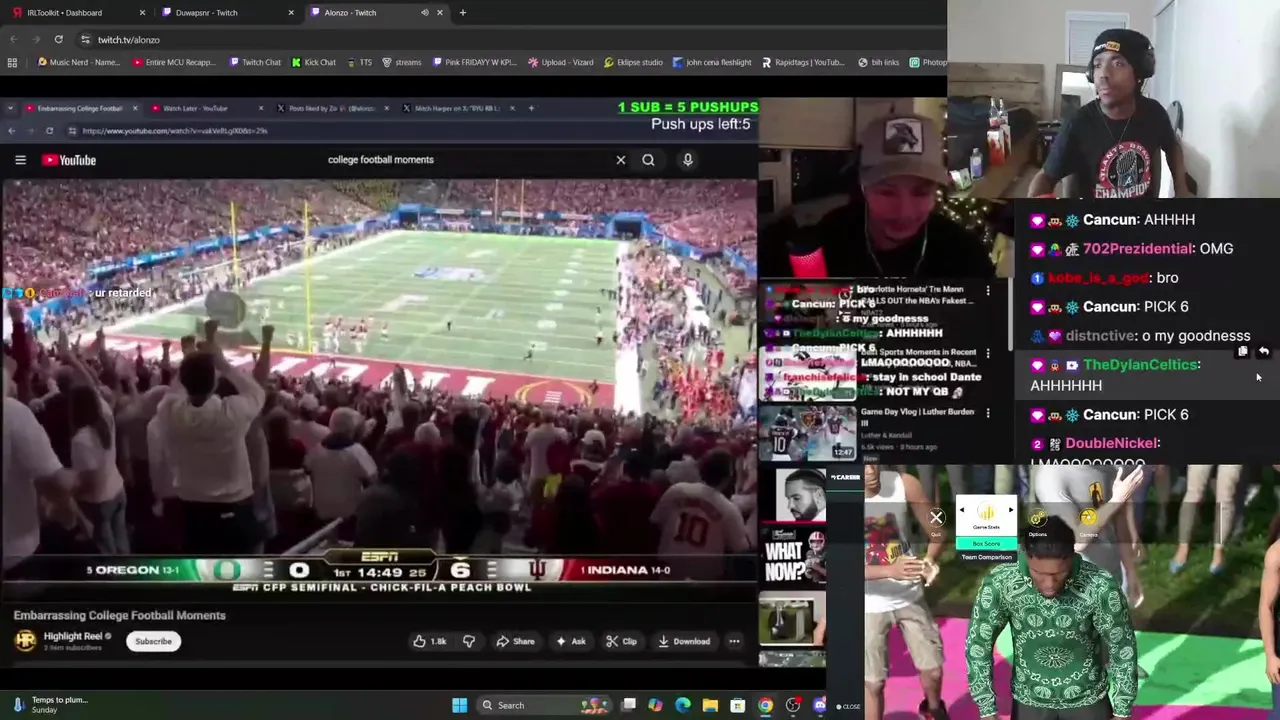Go to YouTube home via logo
Viewport: 1280px width, 720px height.
tap(69, 160)
